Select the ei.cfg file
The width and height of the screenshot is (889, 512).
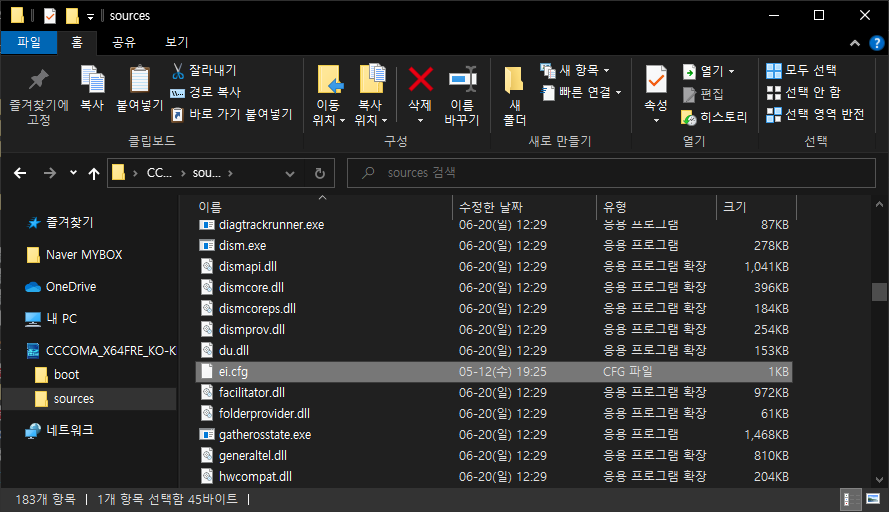coord(494,372)
